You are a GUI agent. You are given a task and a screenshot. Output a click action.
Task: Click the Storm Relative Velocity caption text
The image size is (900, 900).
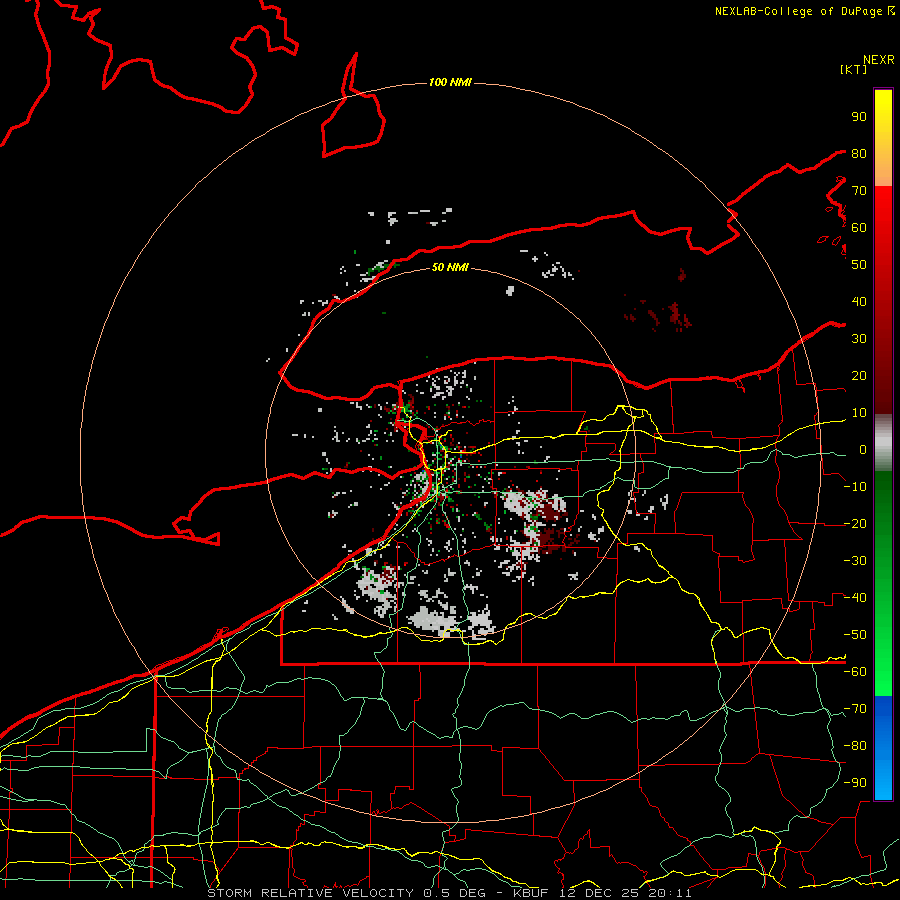click(x=449, y=893)
